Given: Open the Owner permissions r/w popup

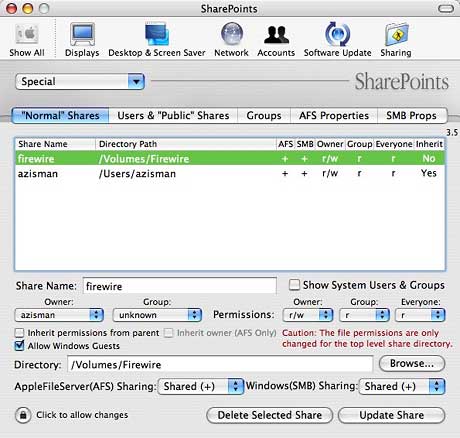Looking at the screenshot, I should (x=307, y=315).
